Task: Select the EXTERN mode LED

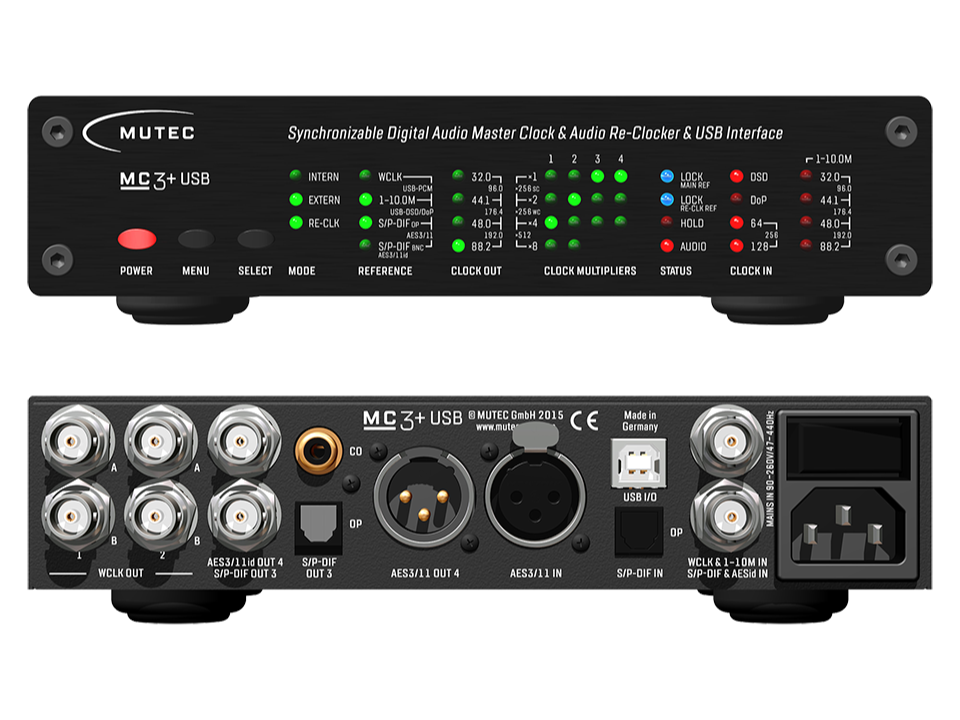Action: [296, 199]
